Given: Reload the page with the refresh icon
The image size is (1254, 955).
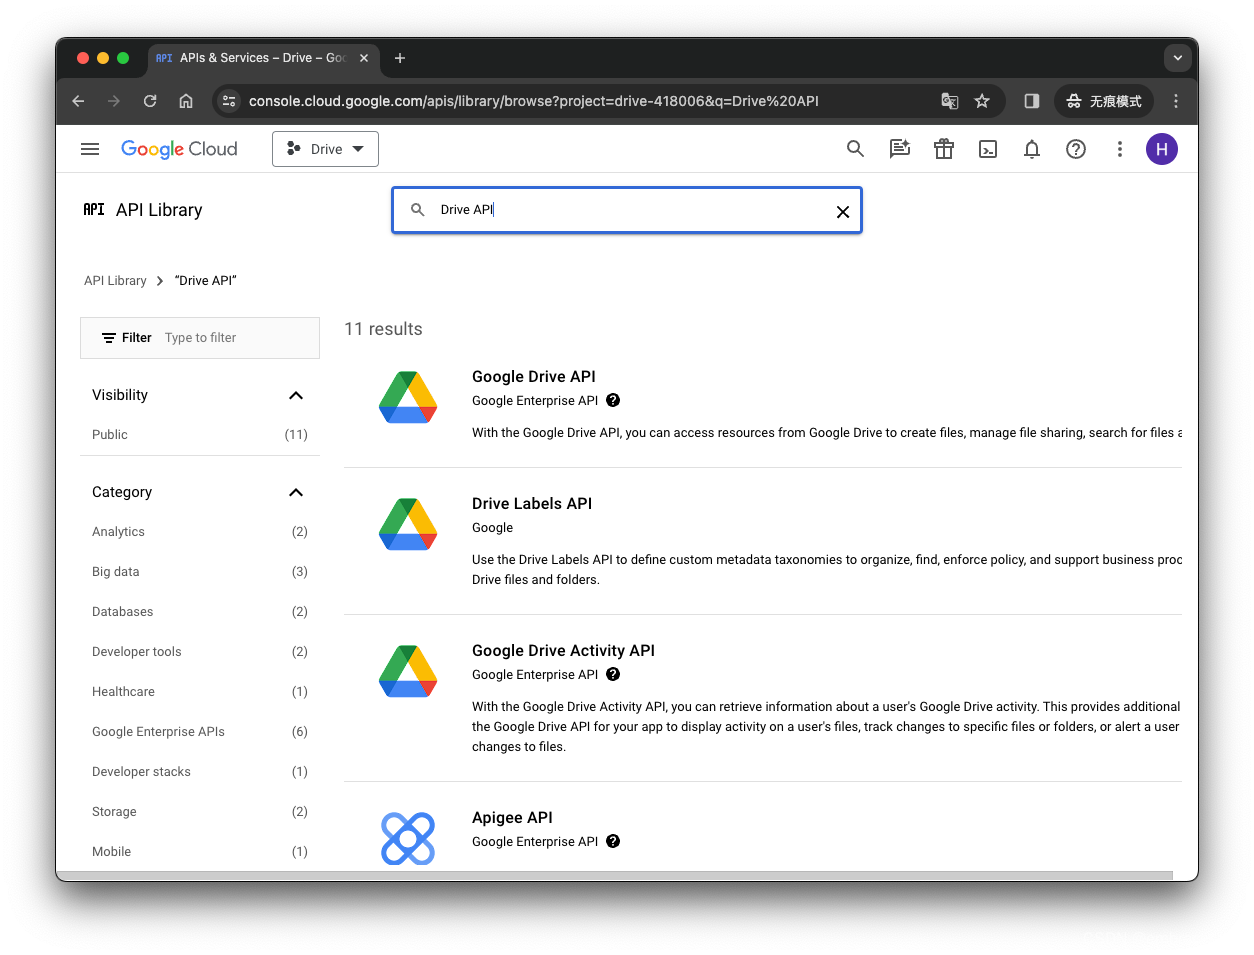Looking at the screenshot, I should click(x=150, y=101).
